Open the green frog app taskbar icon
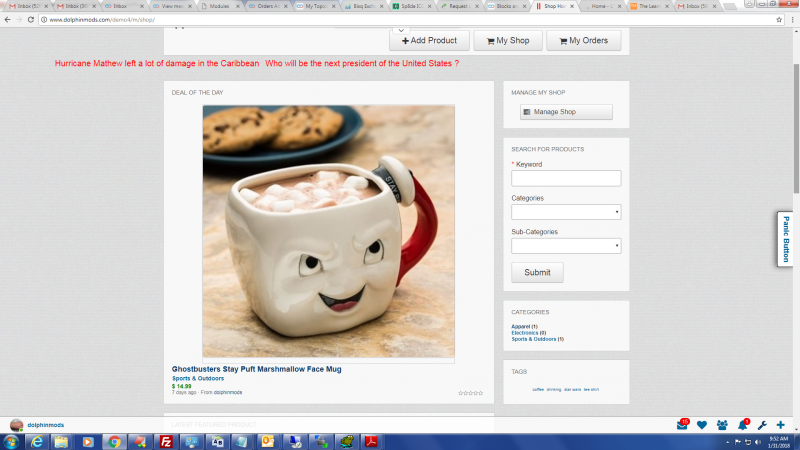This screenshot has height=450, width=800. click(347, 442)
